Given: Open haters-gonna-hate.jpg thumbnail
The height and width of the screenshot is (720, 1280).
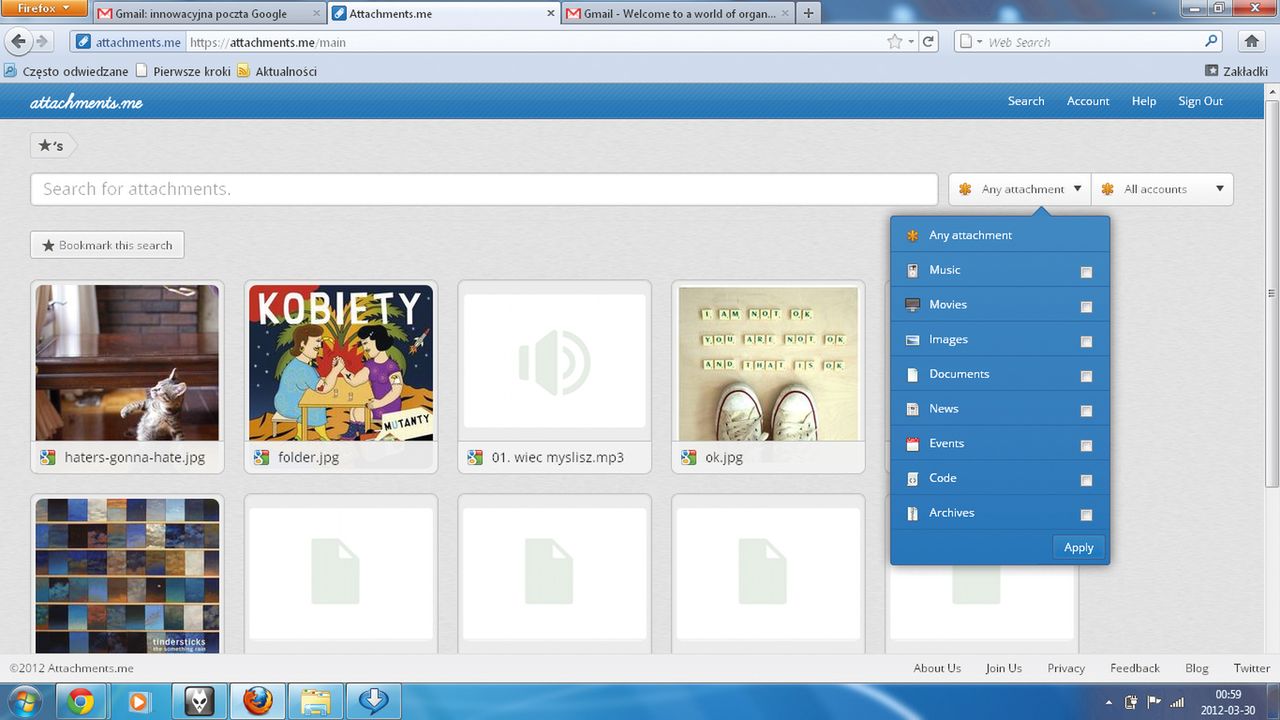Looking at the screenshot, I should point(127,363).
